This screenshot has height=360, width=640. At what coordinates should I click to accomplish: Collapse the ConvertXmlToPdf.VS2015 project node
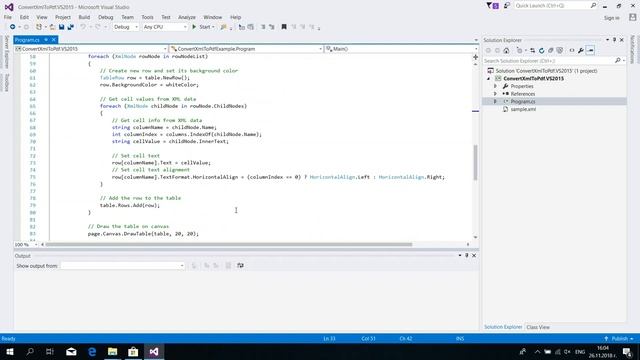click(x=489, y=78)
